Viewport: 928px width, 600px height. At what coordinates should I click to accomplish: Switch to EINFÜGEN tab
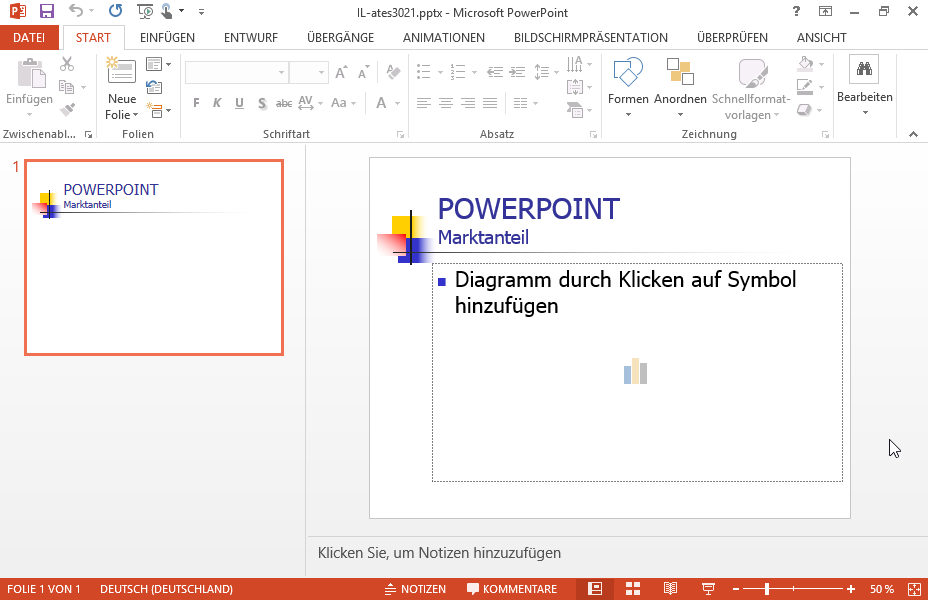coord(167,37)
